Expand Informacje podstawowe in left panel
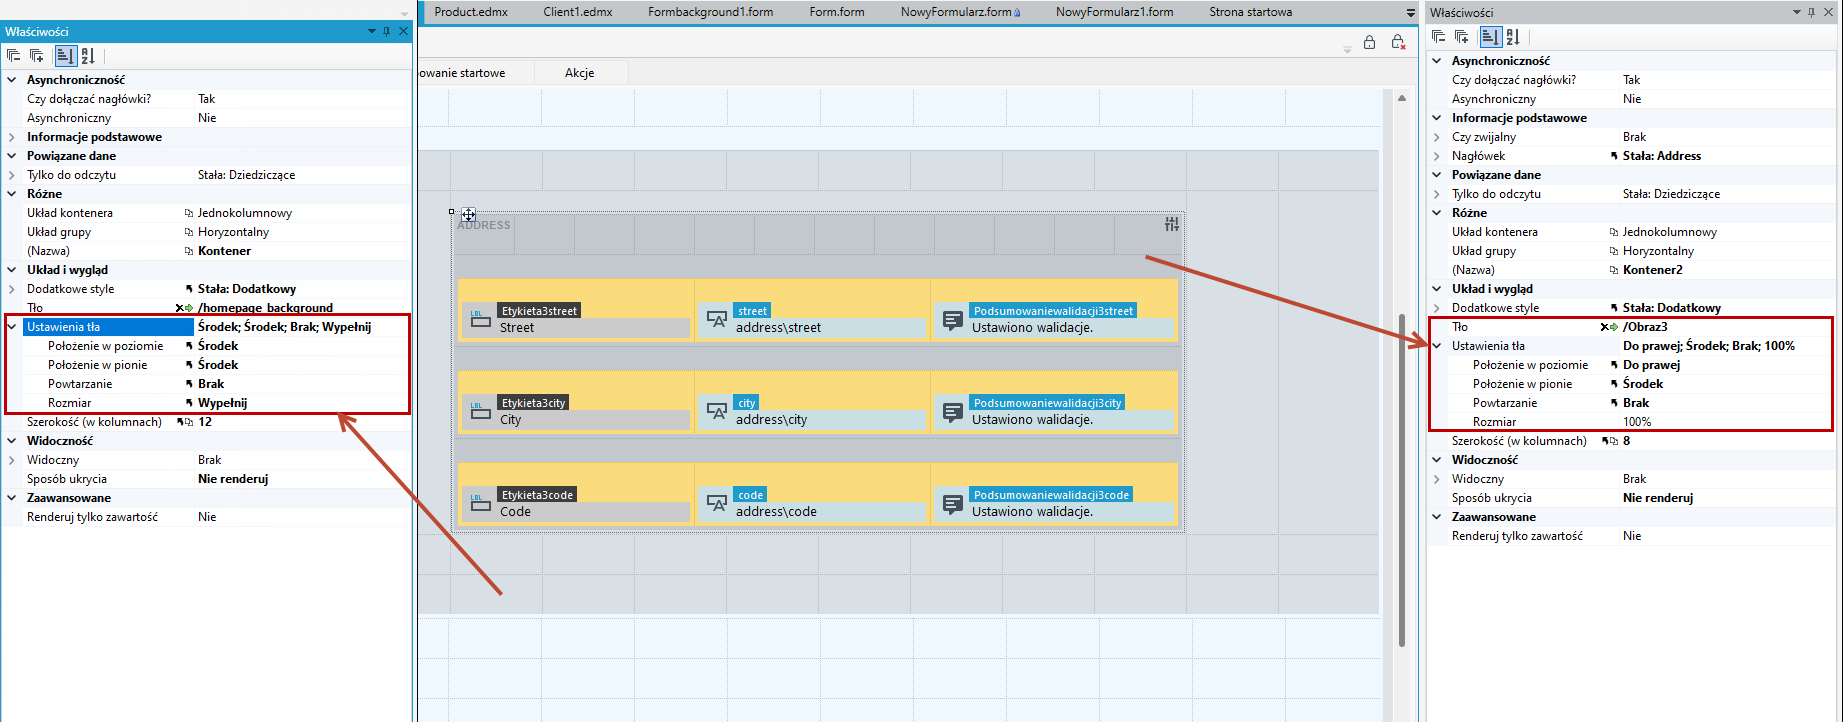1843x722 pixels. pyautogui.click(x=12, y=137)
